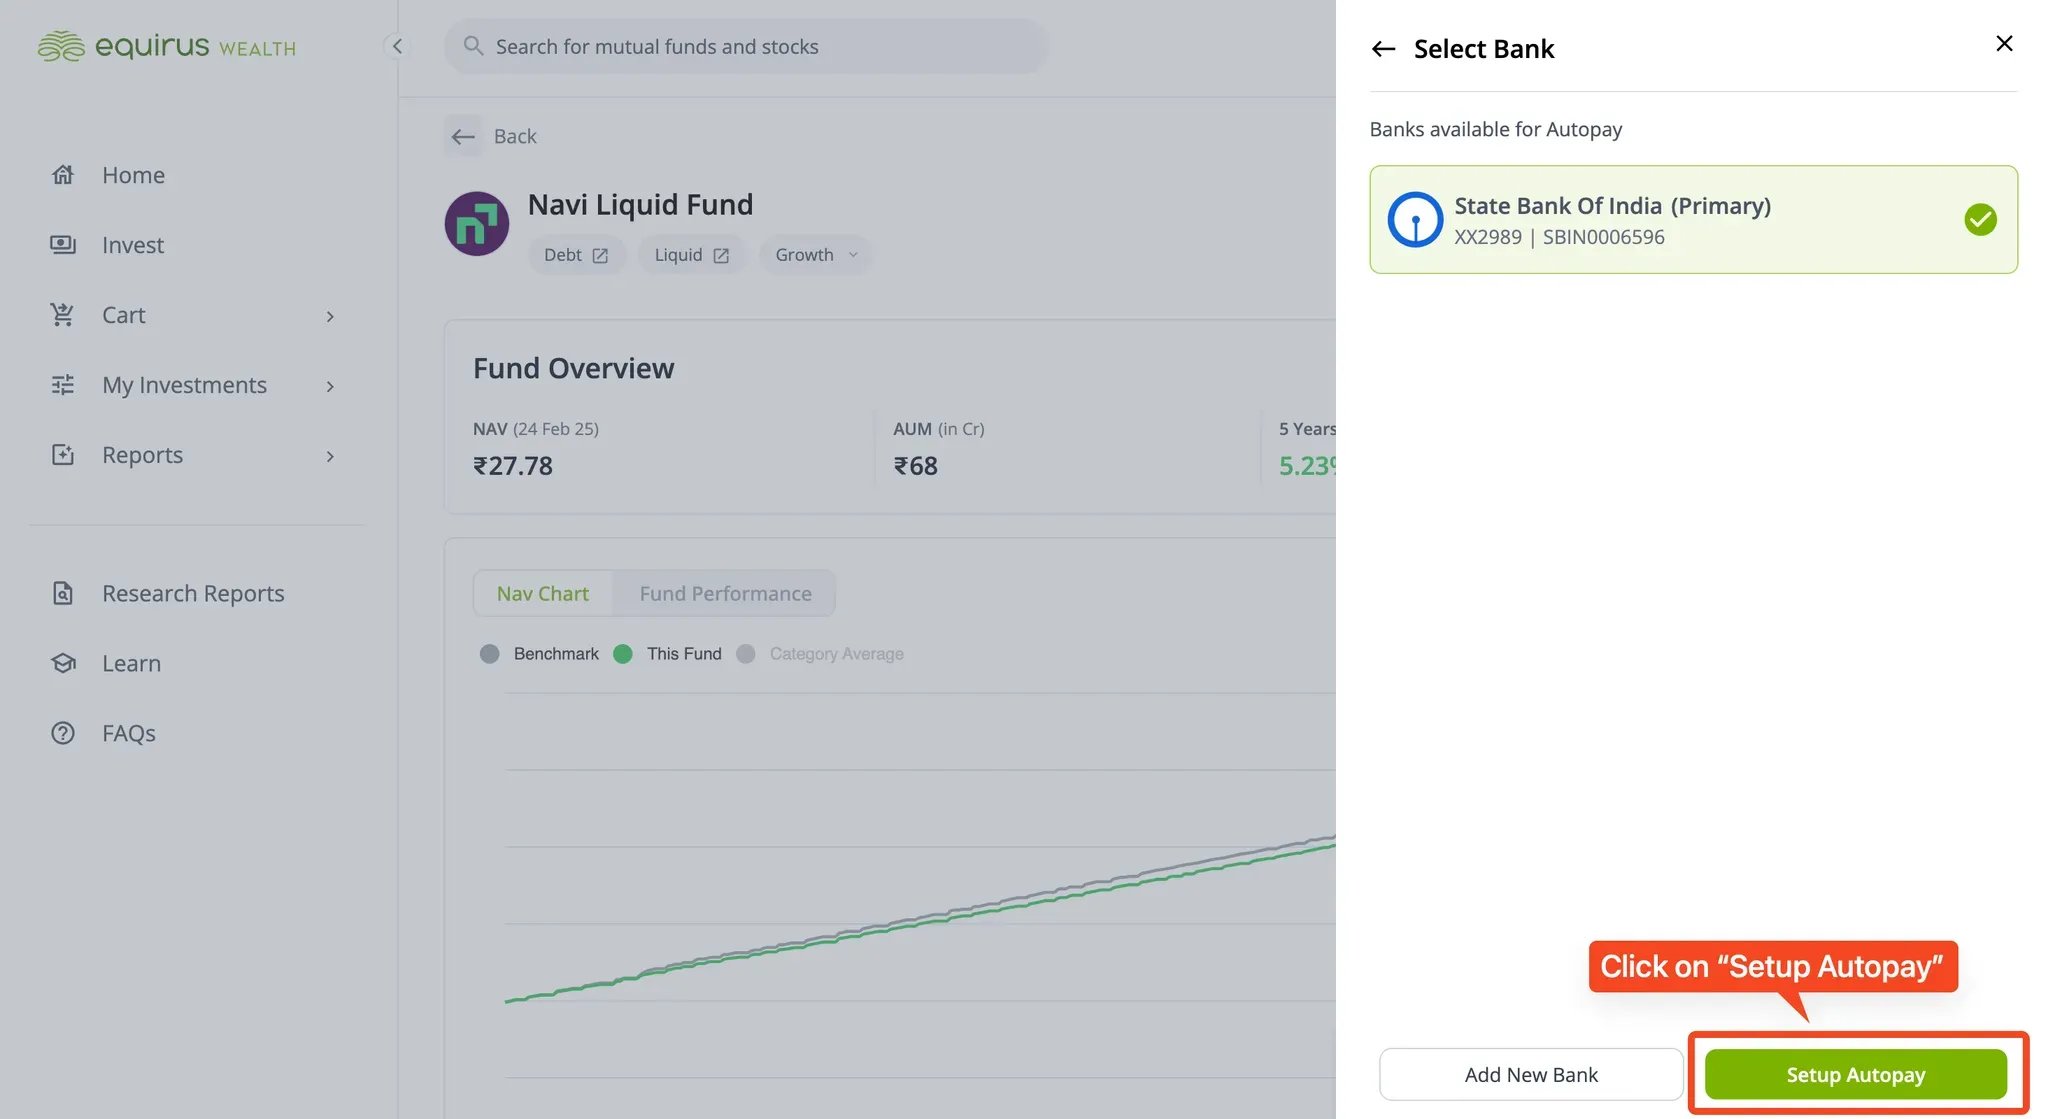Click the Banks available for Autopay label
Image resolution: width=2048 pixels, height=1119 pixels.
pyautogui.click(x=1496, y=129)
